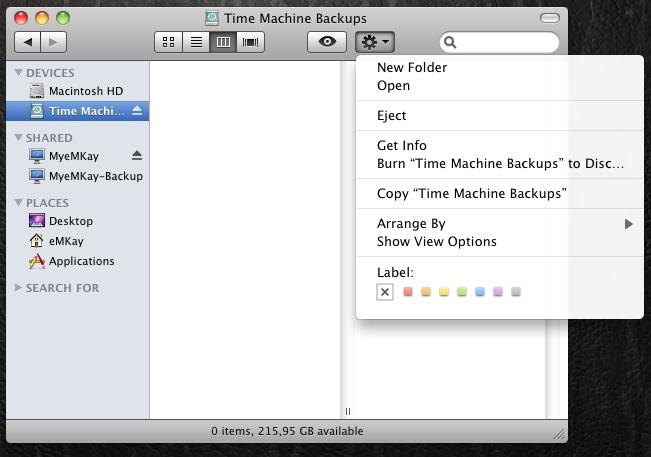Click the eMKay house icon
Viewport: 651px width, 457px height.
pos(37,240)
